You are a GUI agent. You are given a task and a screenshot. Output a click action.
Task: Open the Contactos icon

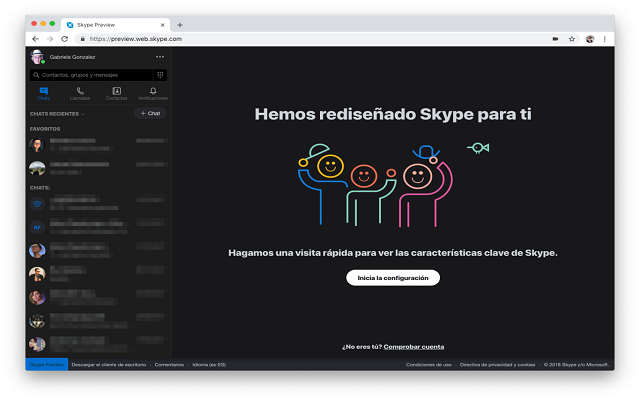tap(116, 92)
